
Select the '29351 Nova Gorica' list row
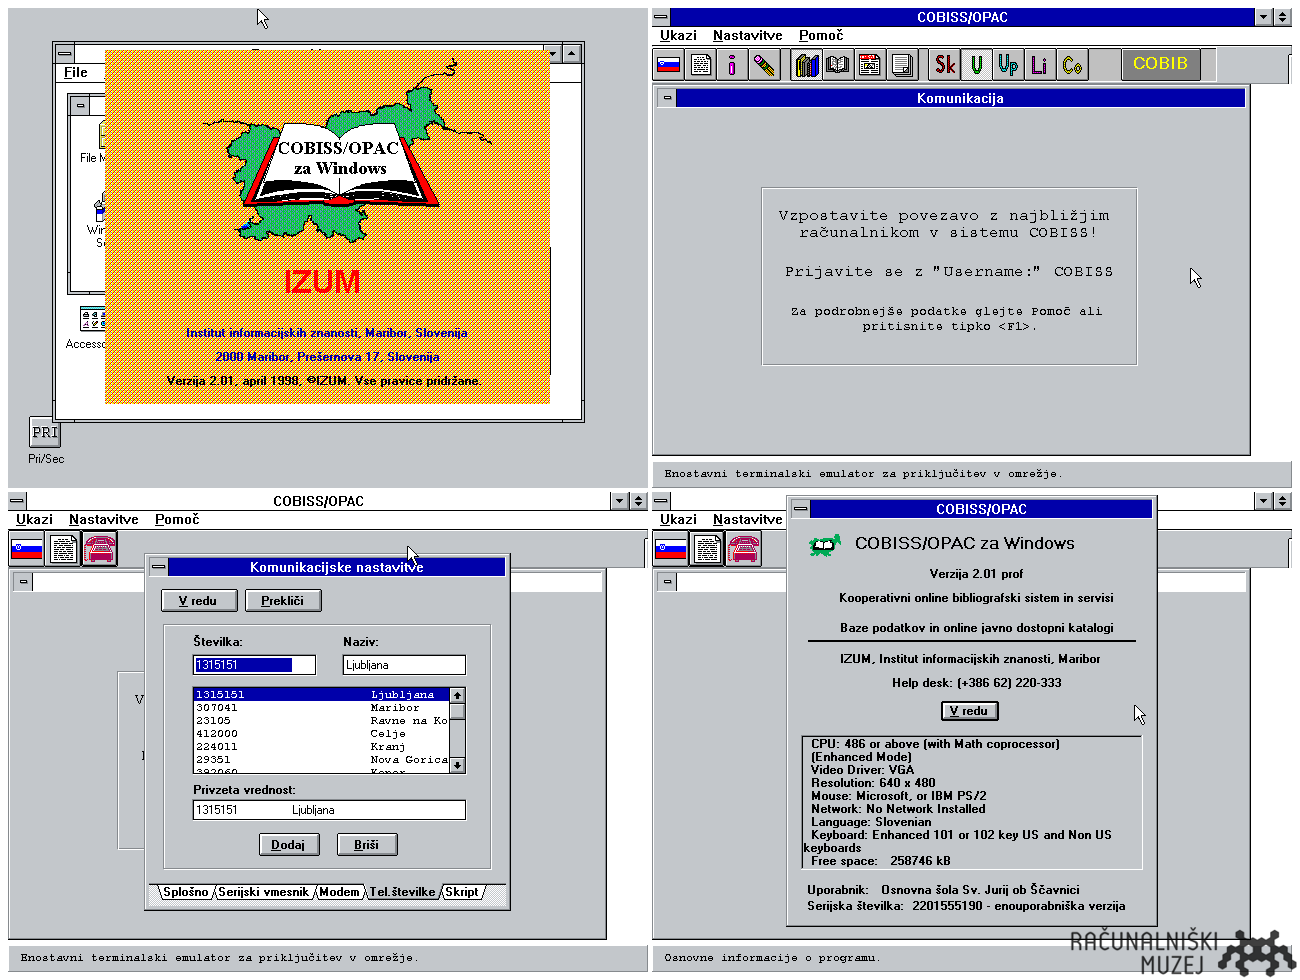pos(321,759)
